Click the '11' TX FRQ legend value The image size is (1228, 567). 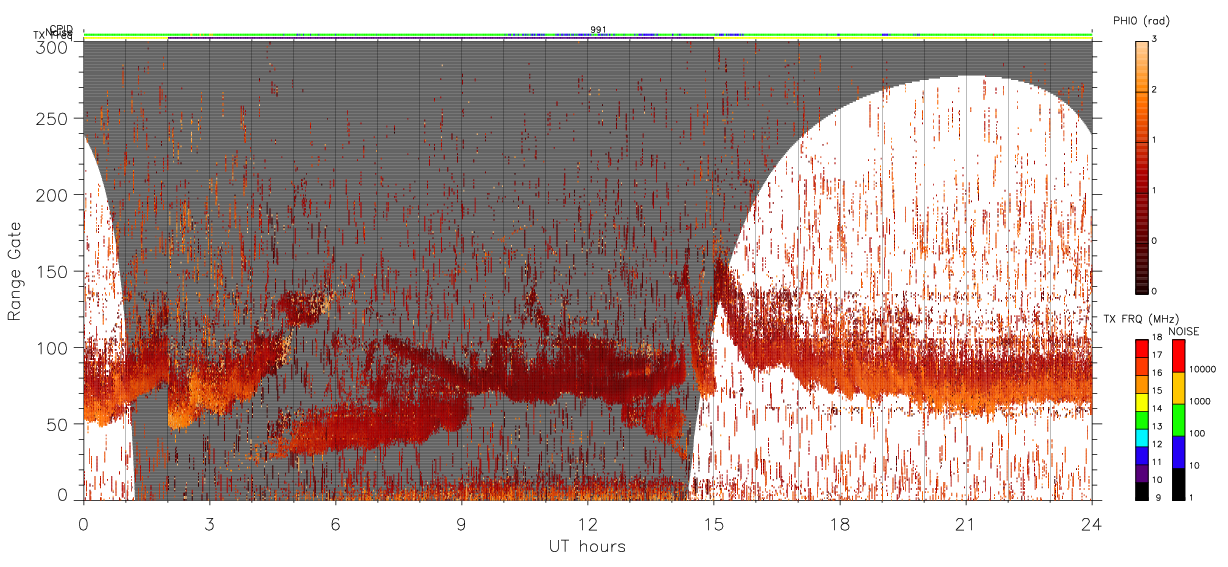coord(1157,462)
